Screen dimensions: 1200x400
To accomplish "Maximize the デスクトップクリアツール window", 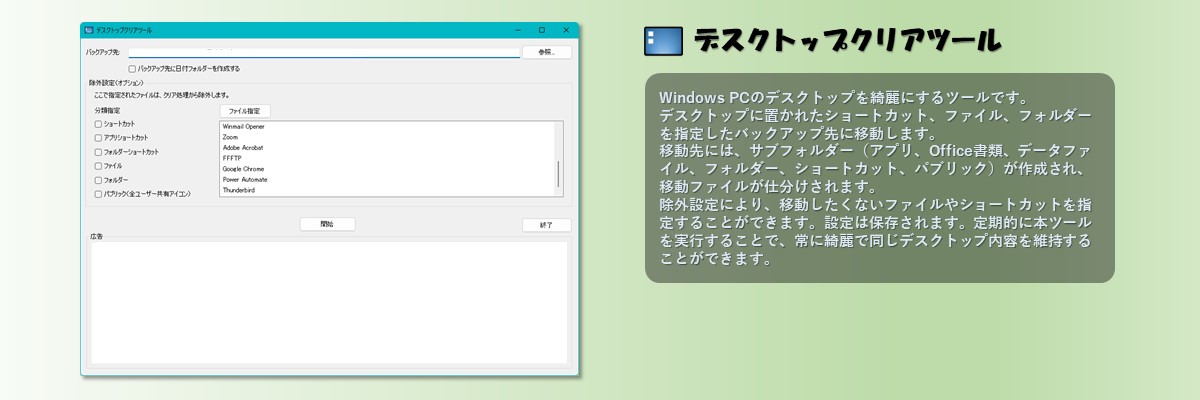I will (x=542, y=31).
